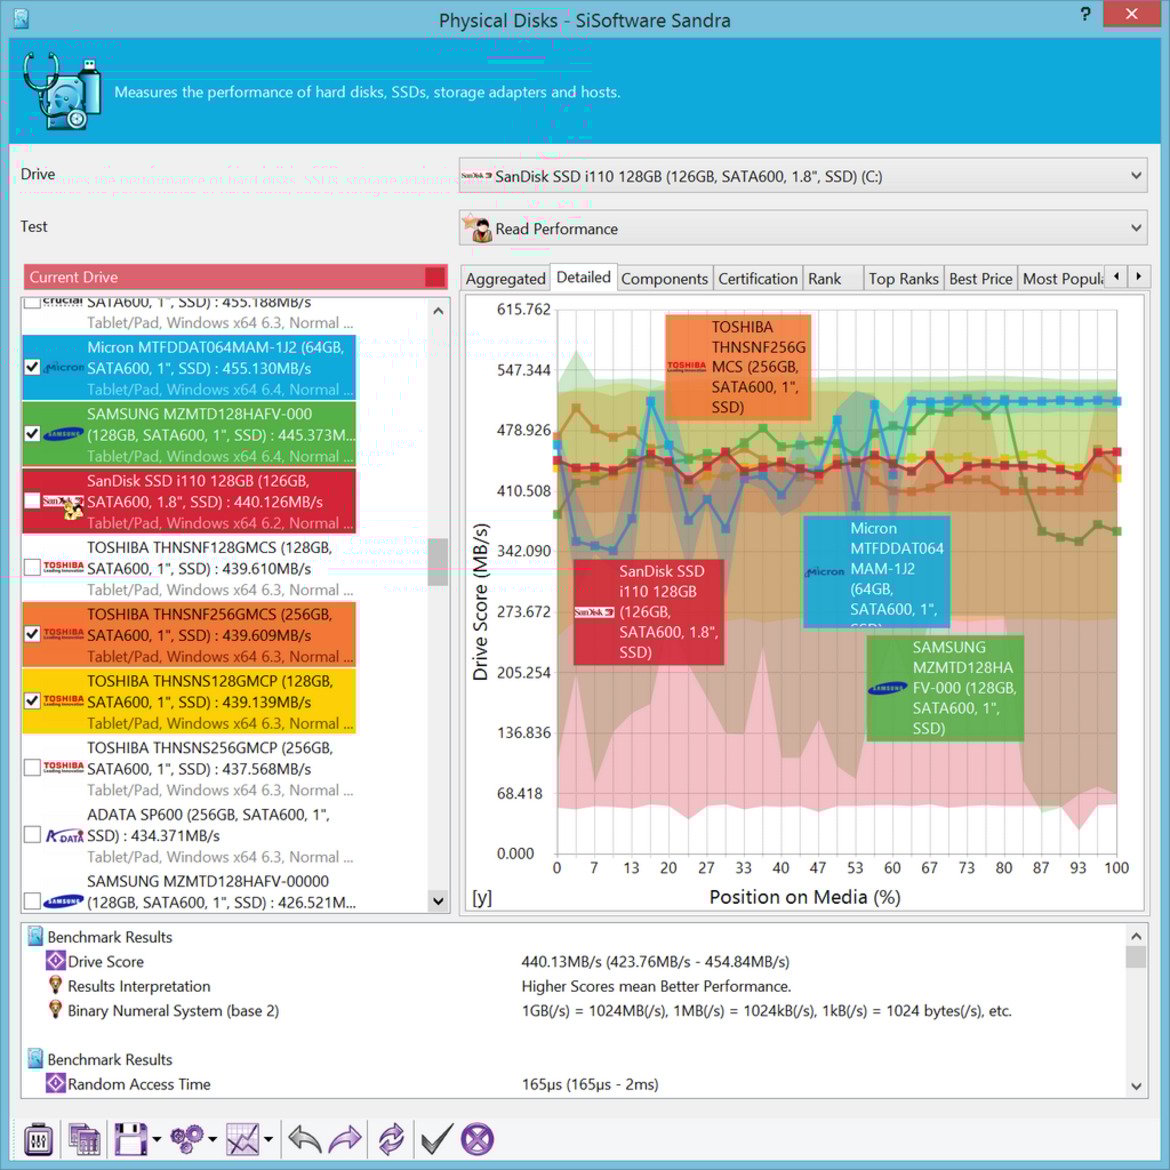Click the SAMSUNG MZMTD128HA label on the chart

[x=945, y=688]
